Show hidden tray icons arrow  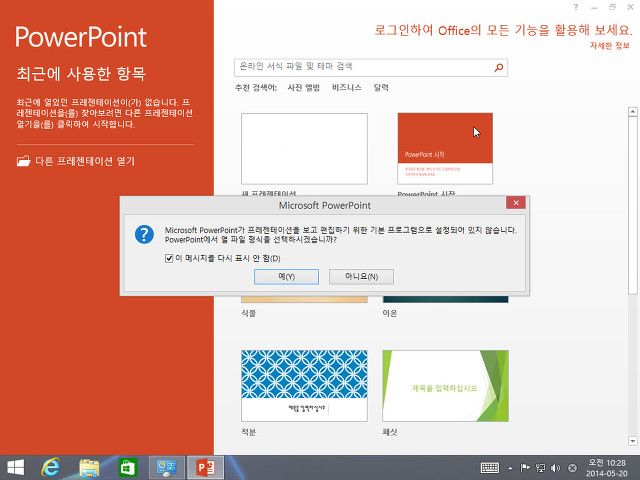(x=510, y=468)
